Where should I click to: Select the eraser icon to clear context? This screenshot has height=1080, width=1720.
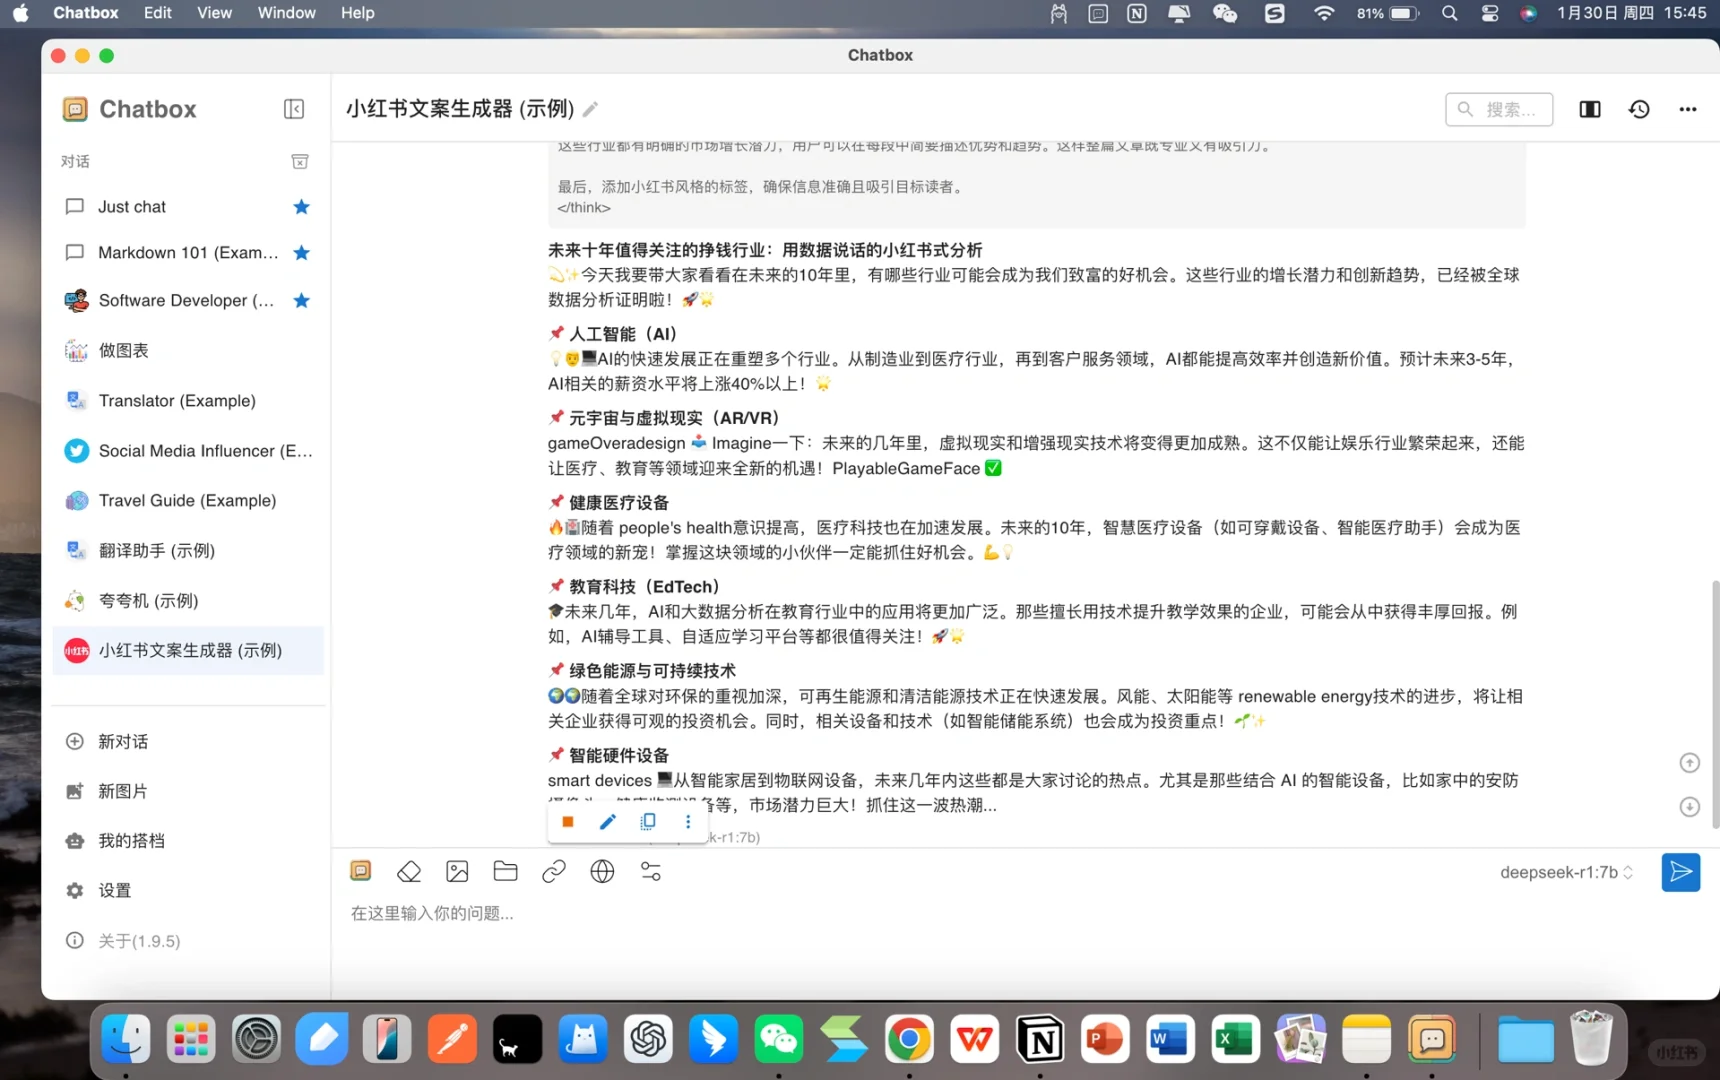click(408, 871)
